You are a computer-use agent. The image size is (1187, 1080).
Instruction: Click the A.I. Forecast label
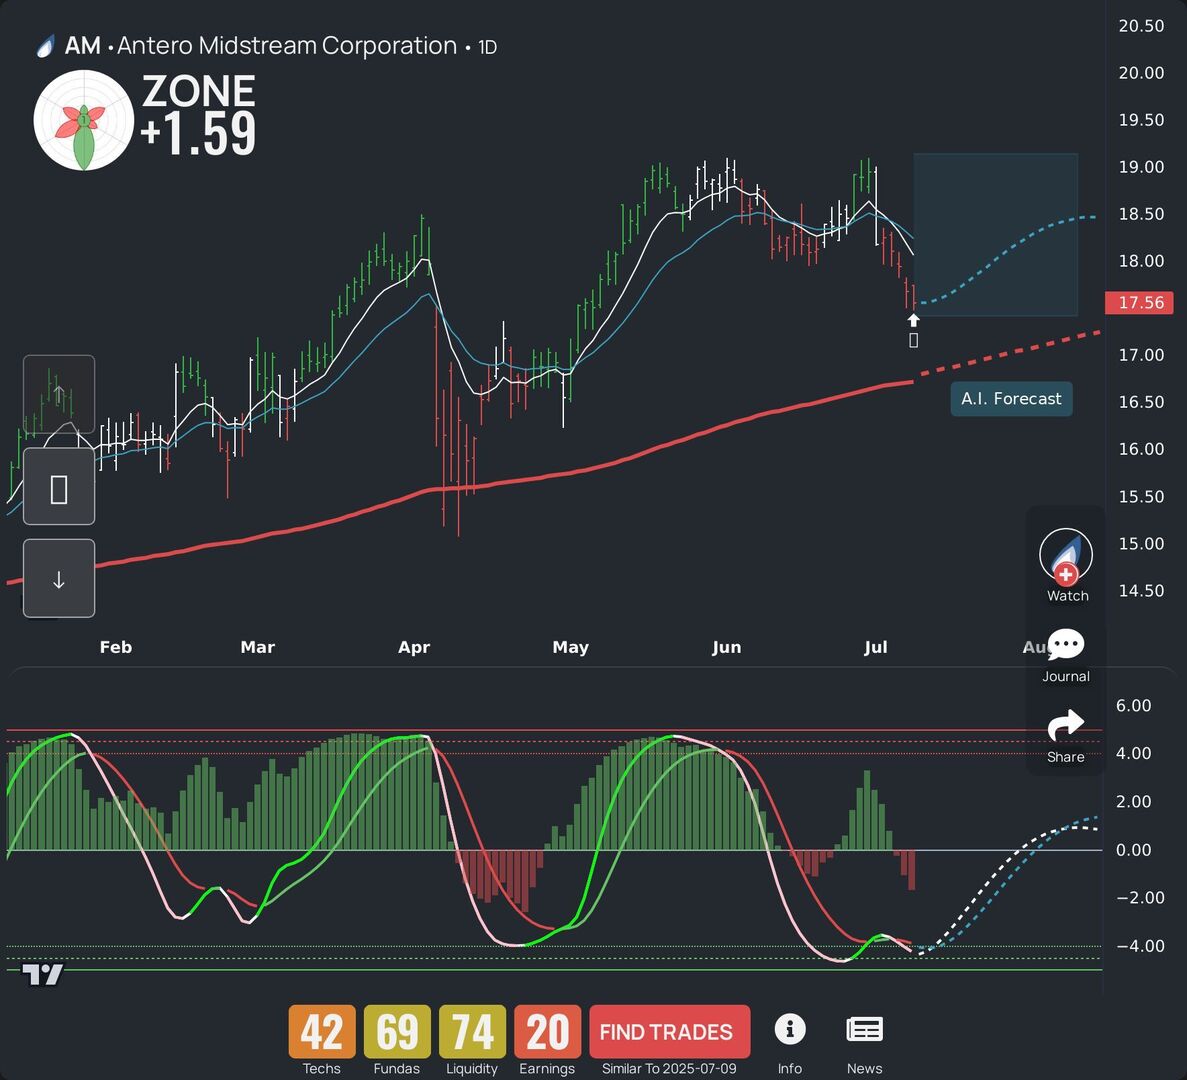click(x=1011, y=399)
